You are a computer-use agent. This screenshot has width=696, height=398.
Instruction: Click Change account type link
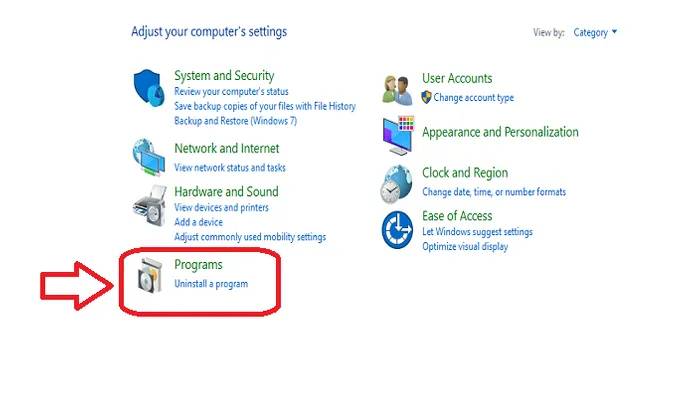tap(474, 98)
